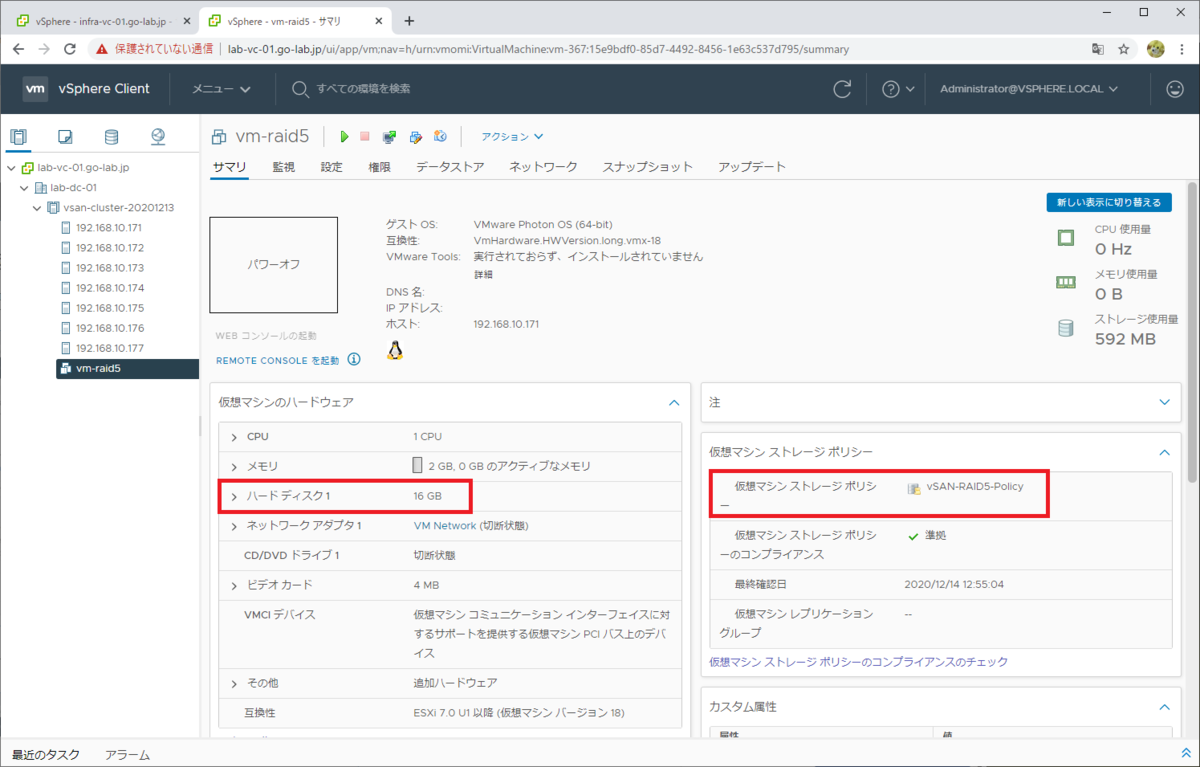Click the edit settings icon
The width and height of the screenshot is (1200, 767).
click(415, 137)
